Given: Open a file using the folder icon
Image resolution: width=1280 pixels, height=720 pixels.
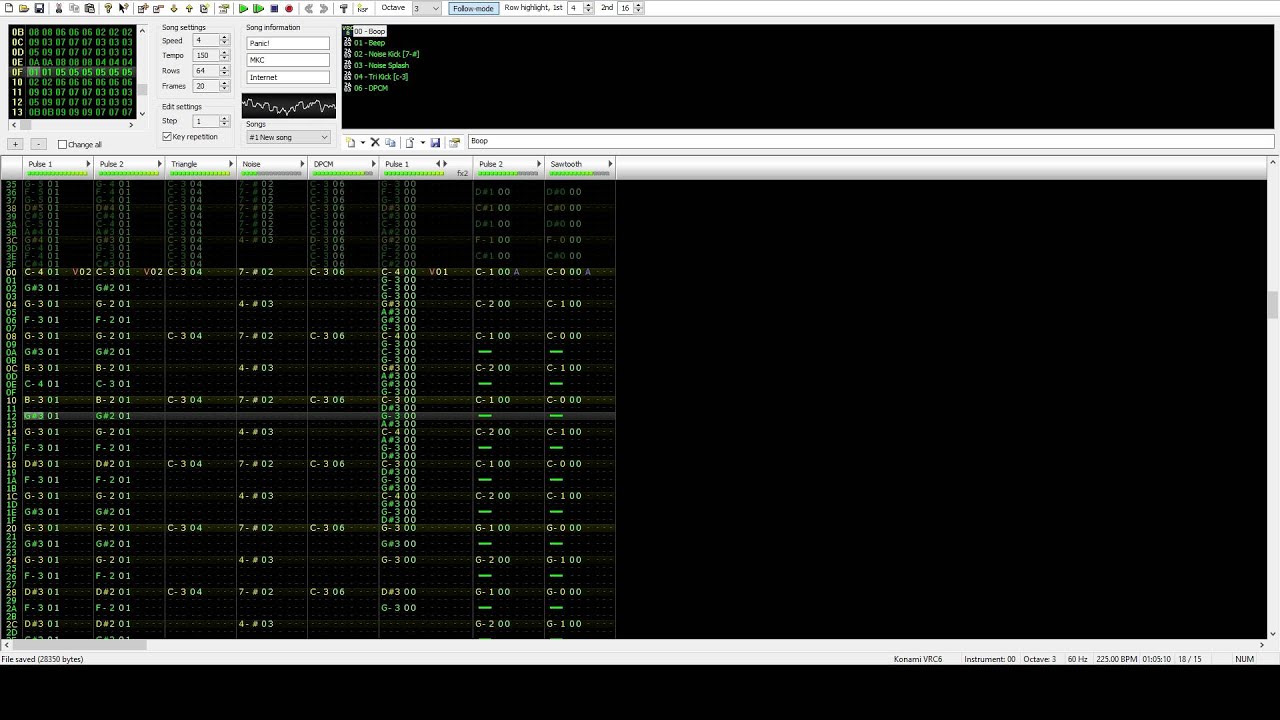Looking at the screenshot, I should [24, 8].
